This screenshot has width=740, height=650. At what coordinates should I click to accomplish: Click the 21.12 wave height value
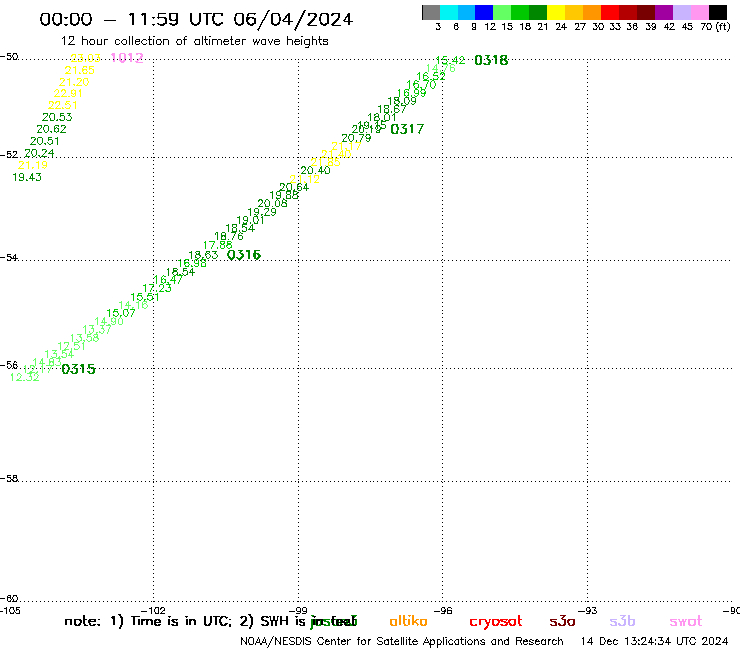tap(304, 179)
